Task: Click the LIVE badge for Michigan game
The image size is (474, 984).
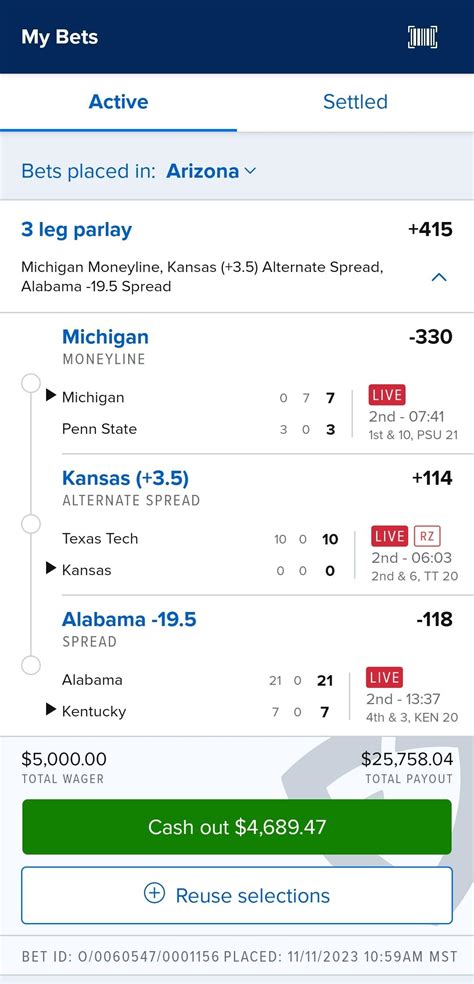Action: 387,395
